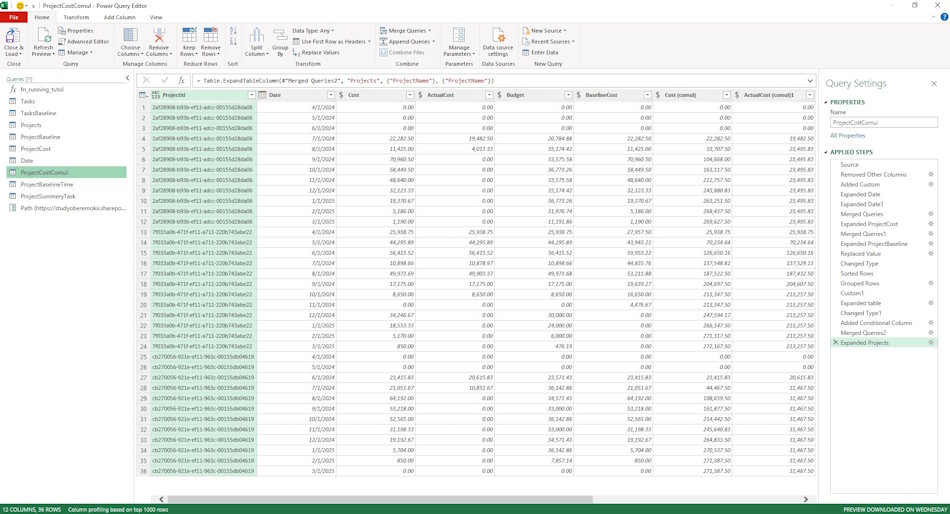Click Replace Values in Transform group
The width and height of the screenshot is (950, 514).
click(x=316, y=53)
